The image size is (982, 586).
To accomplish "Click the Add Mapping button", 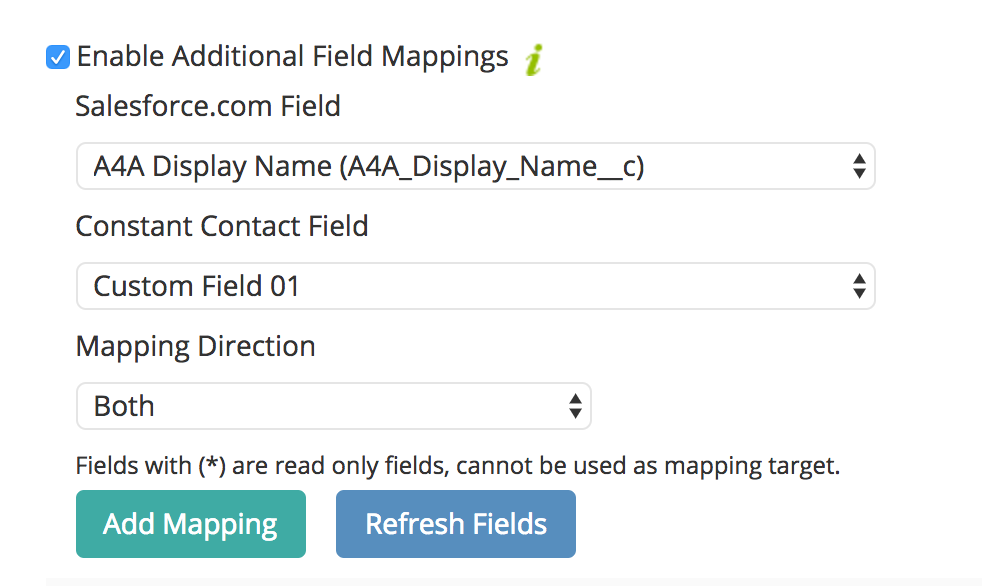I will 191,524.
